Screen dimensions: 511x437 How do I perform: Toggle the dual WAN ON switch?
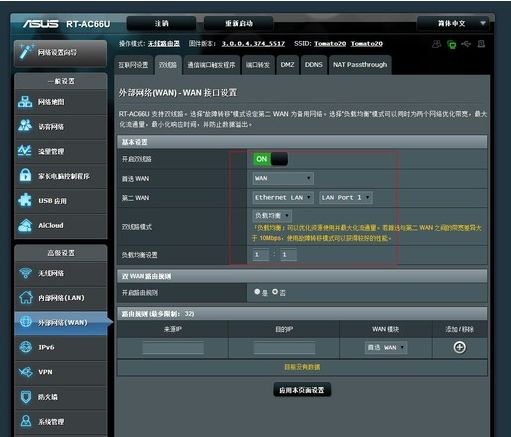(x=270, y=159)
